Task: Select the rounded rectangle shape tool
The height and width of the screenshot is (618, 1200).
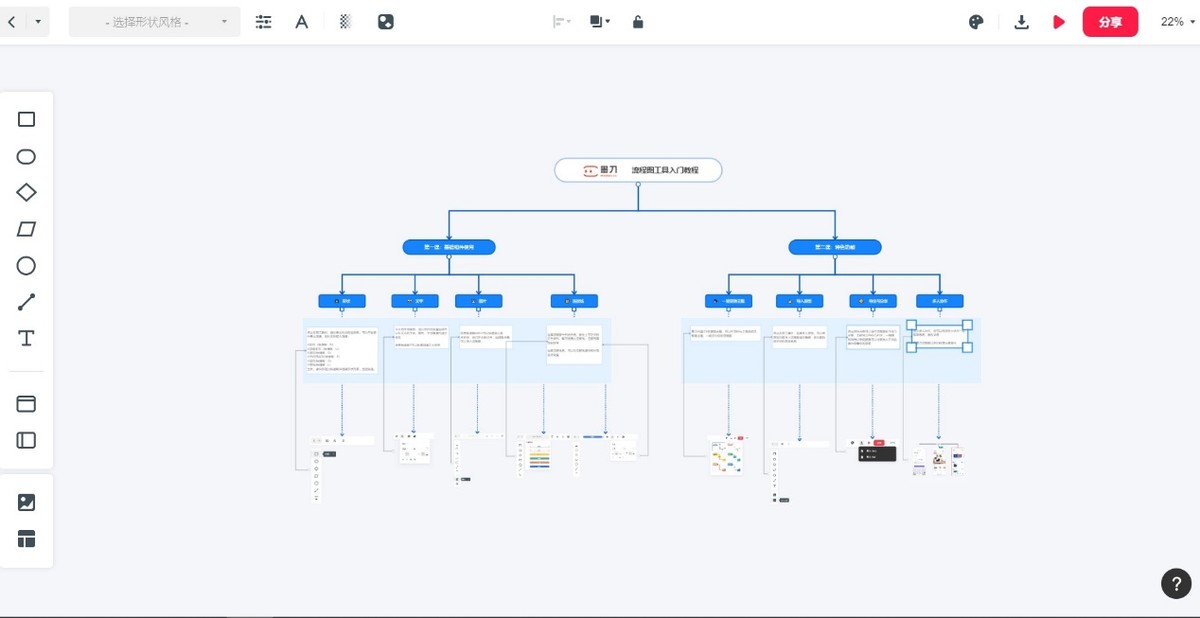Action: click(x=27, y=157)
